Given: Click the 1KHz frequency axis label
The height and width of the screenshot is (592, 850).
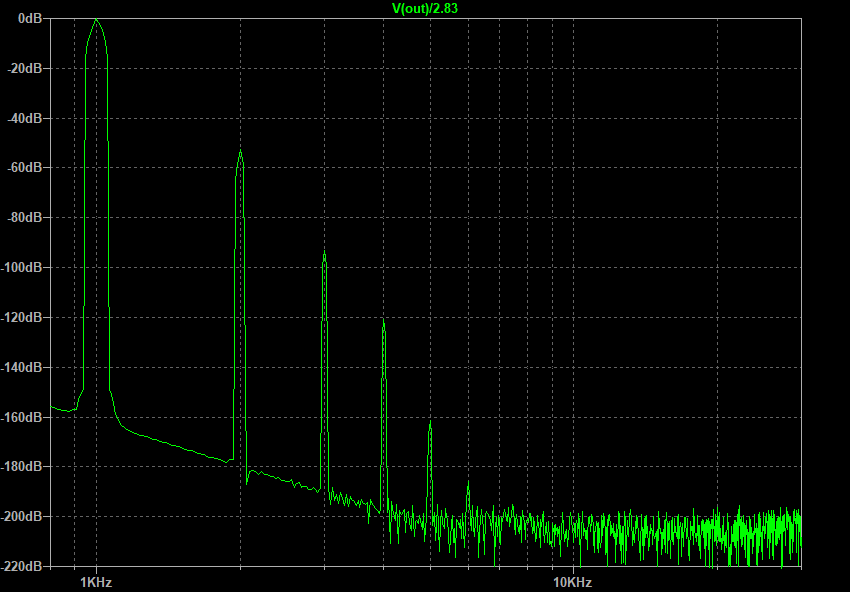Looking at the screenshot, I should tap(96, 583).
